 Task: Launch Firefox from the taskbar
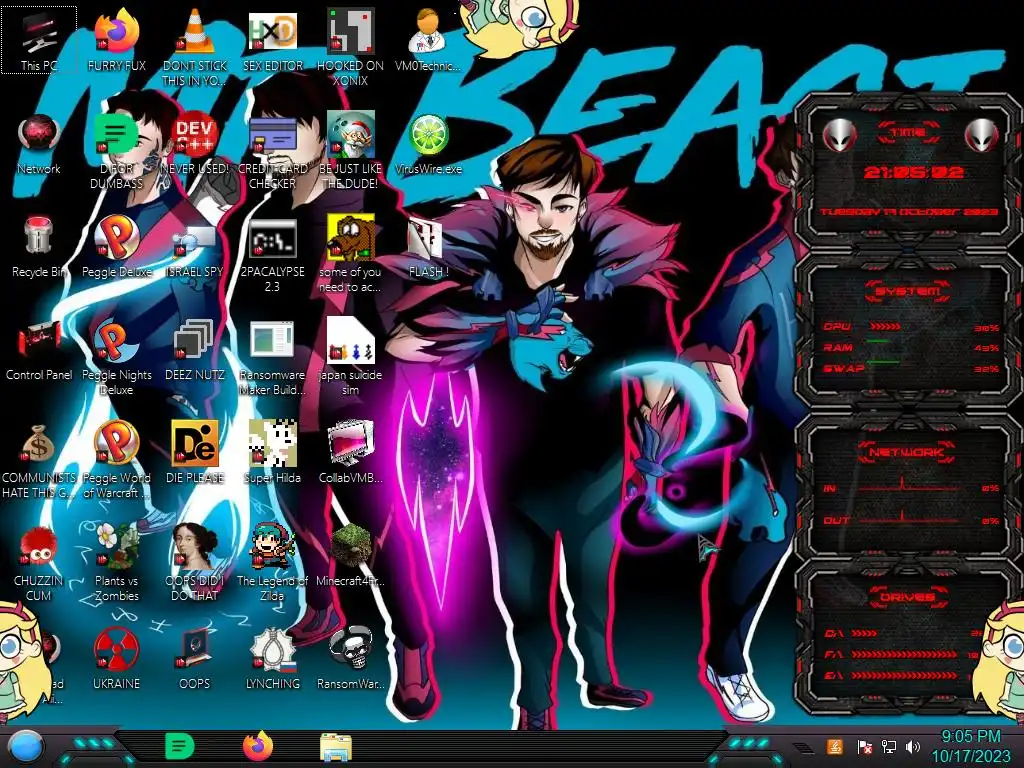[258, 746]
